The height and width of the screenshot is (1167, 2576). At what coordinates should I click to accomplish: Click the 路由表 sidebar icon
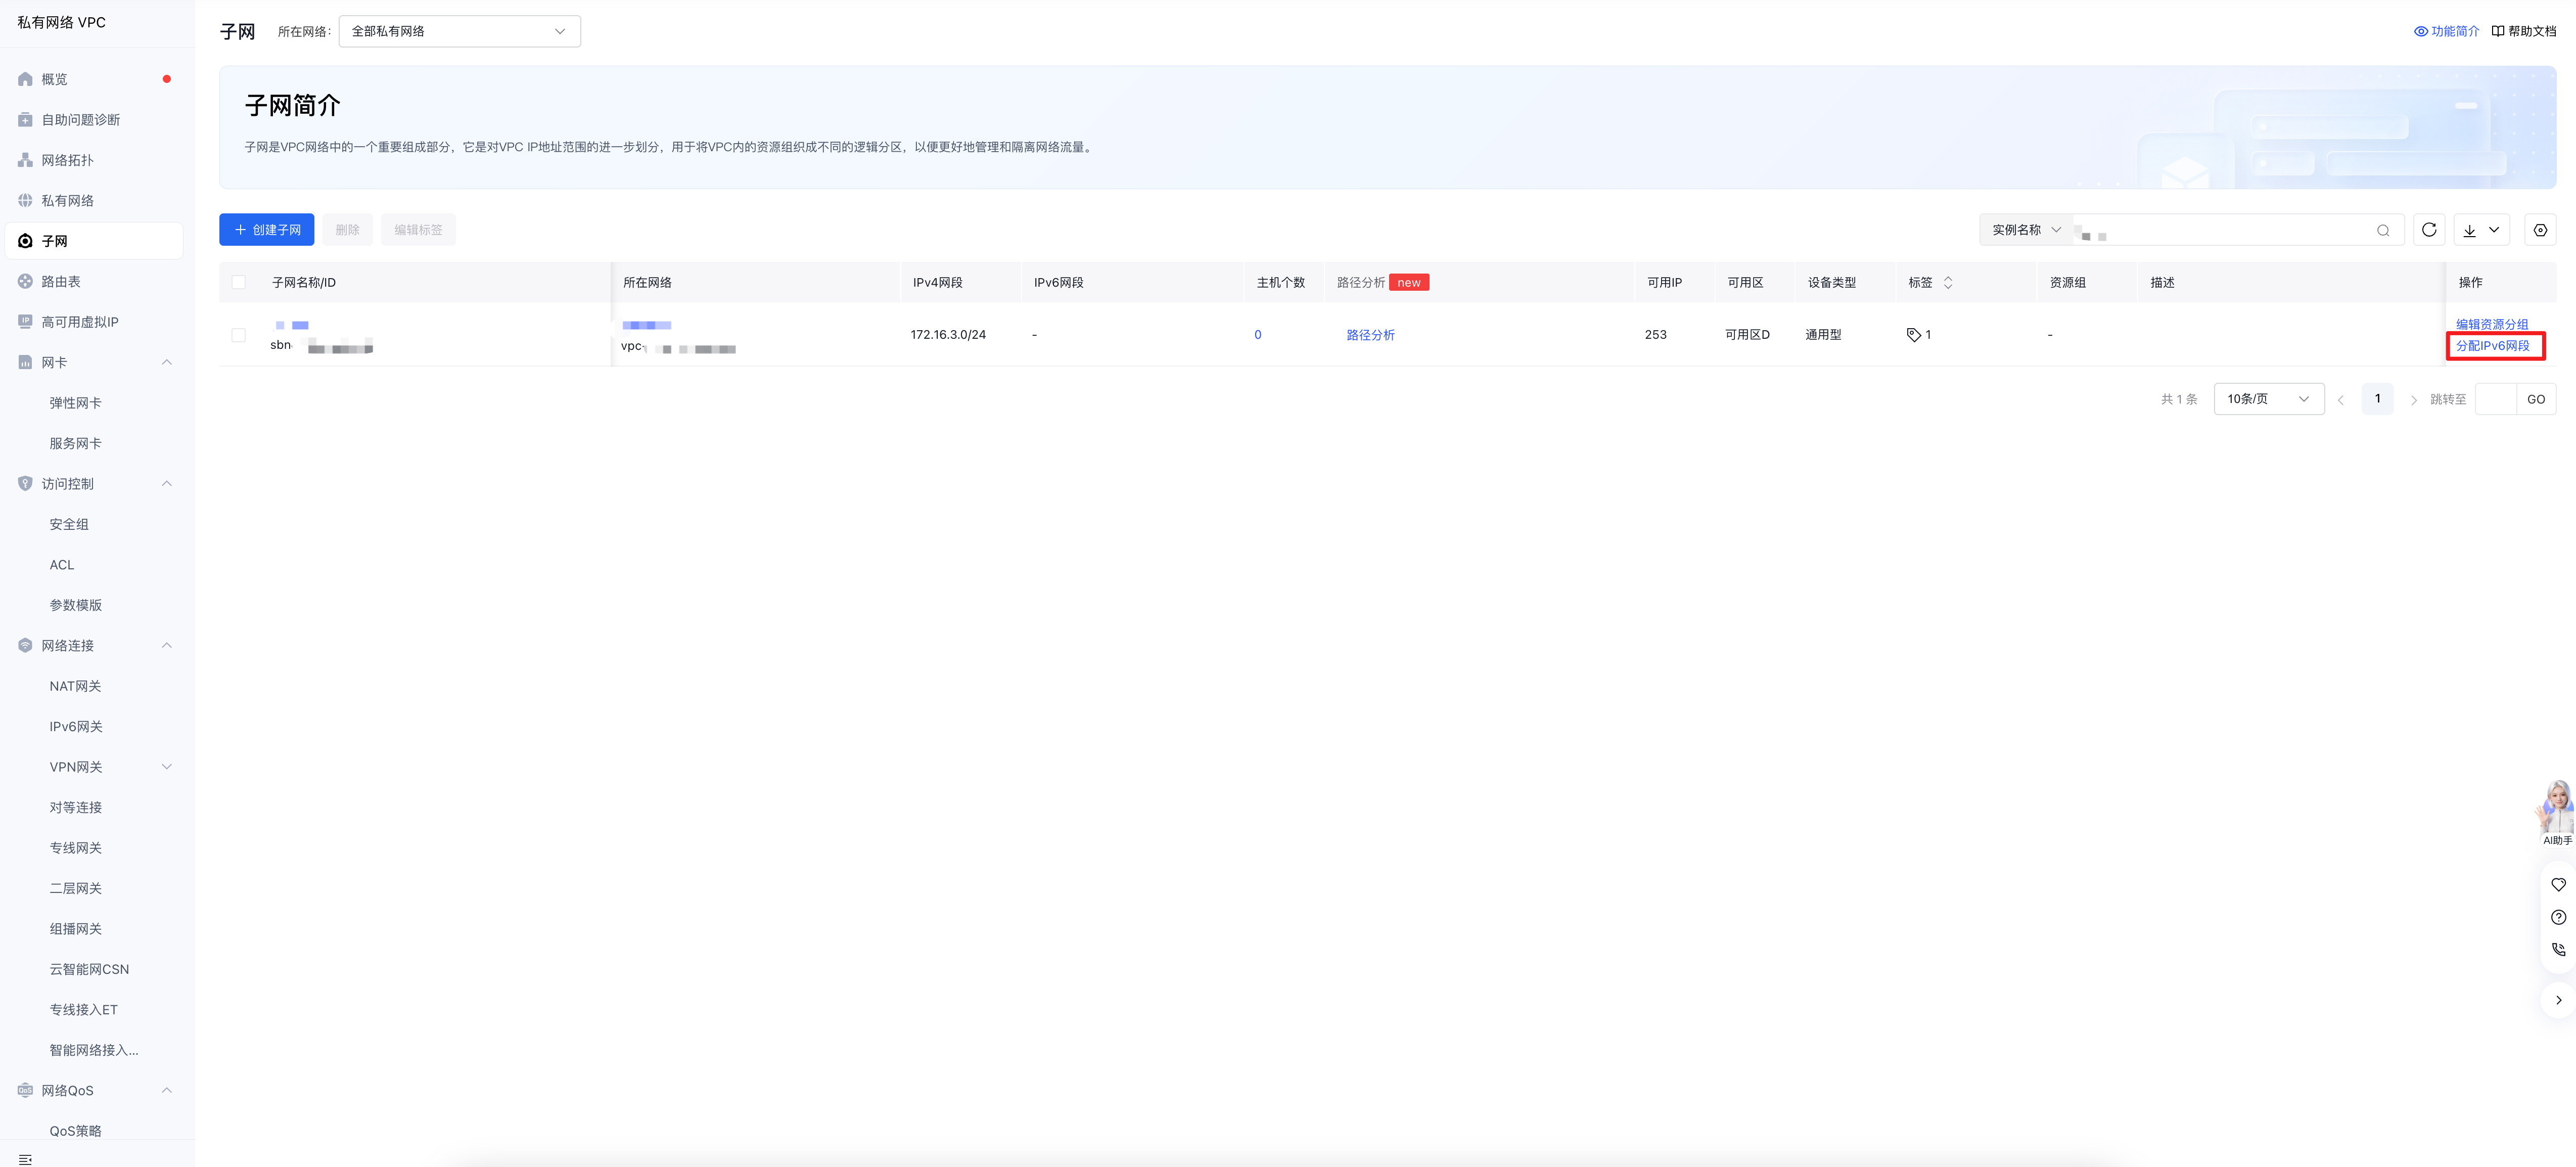click(25, 282)
